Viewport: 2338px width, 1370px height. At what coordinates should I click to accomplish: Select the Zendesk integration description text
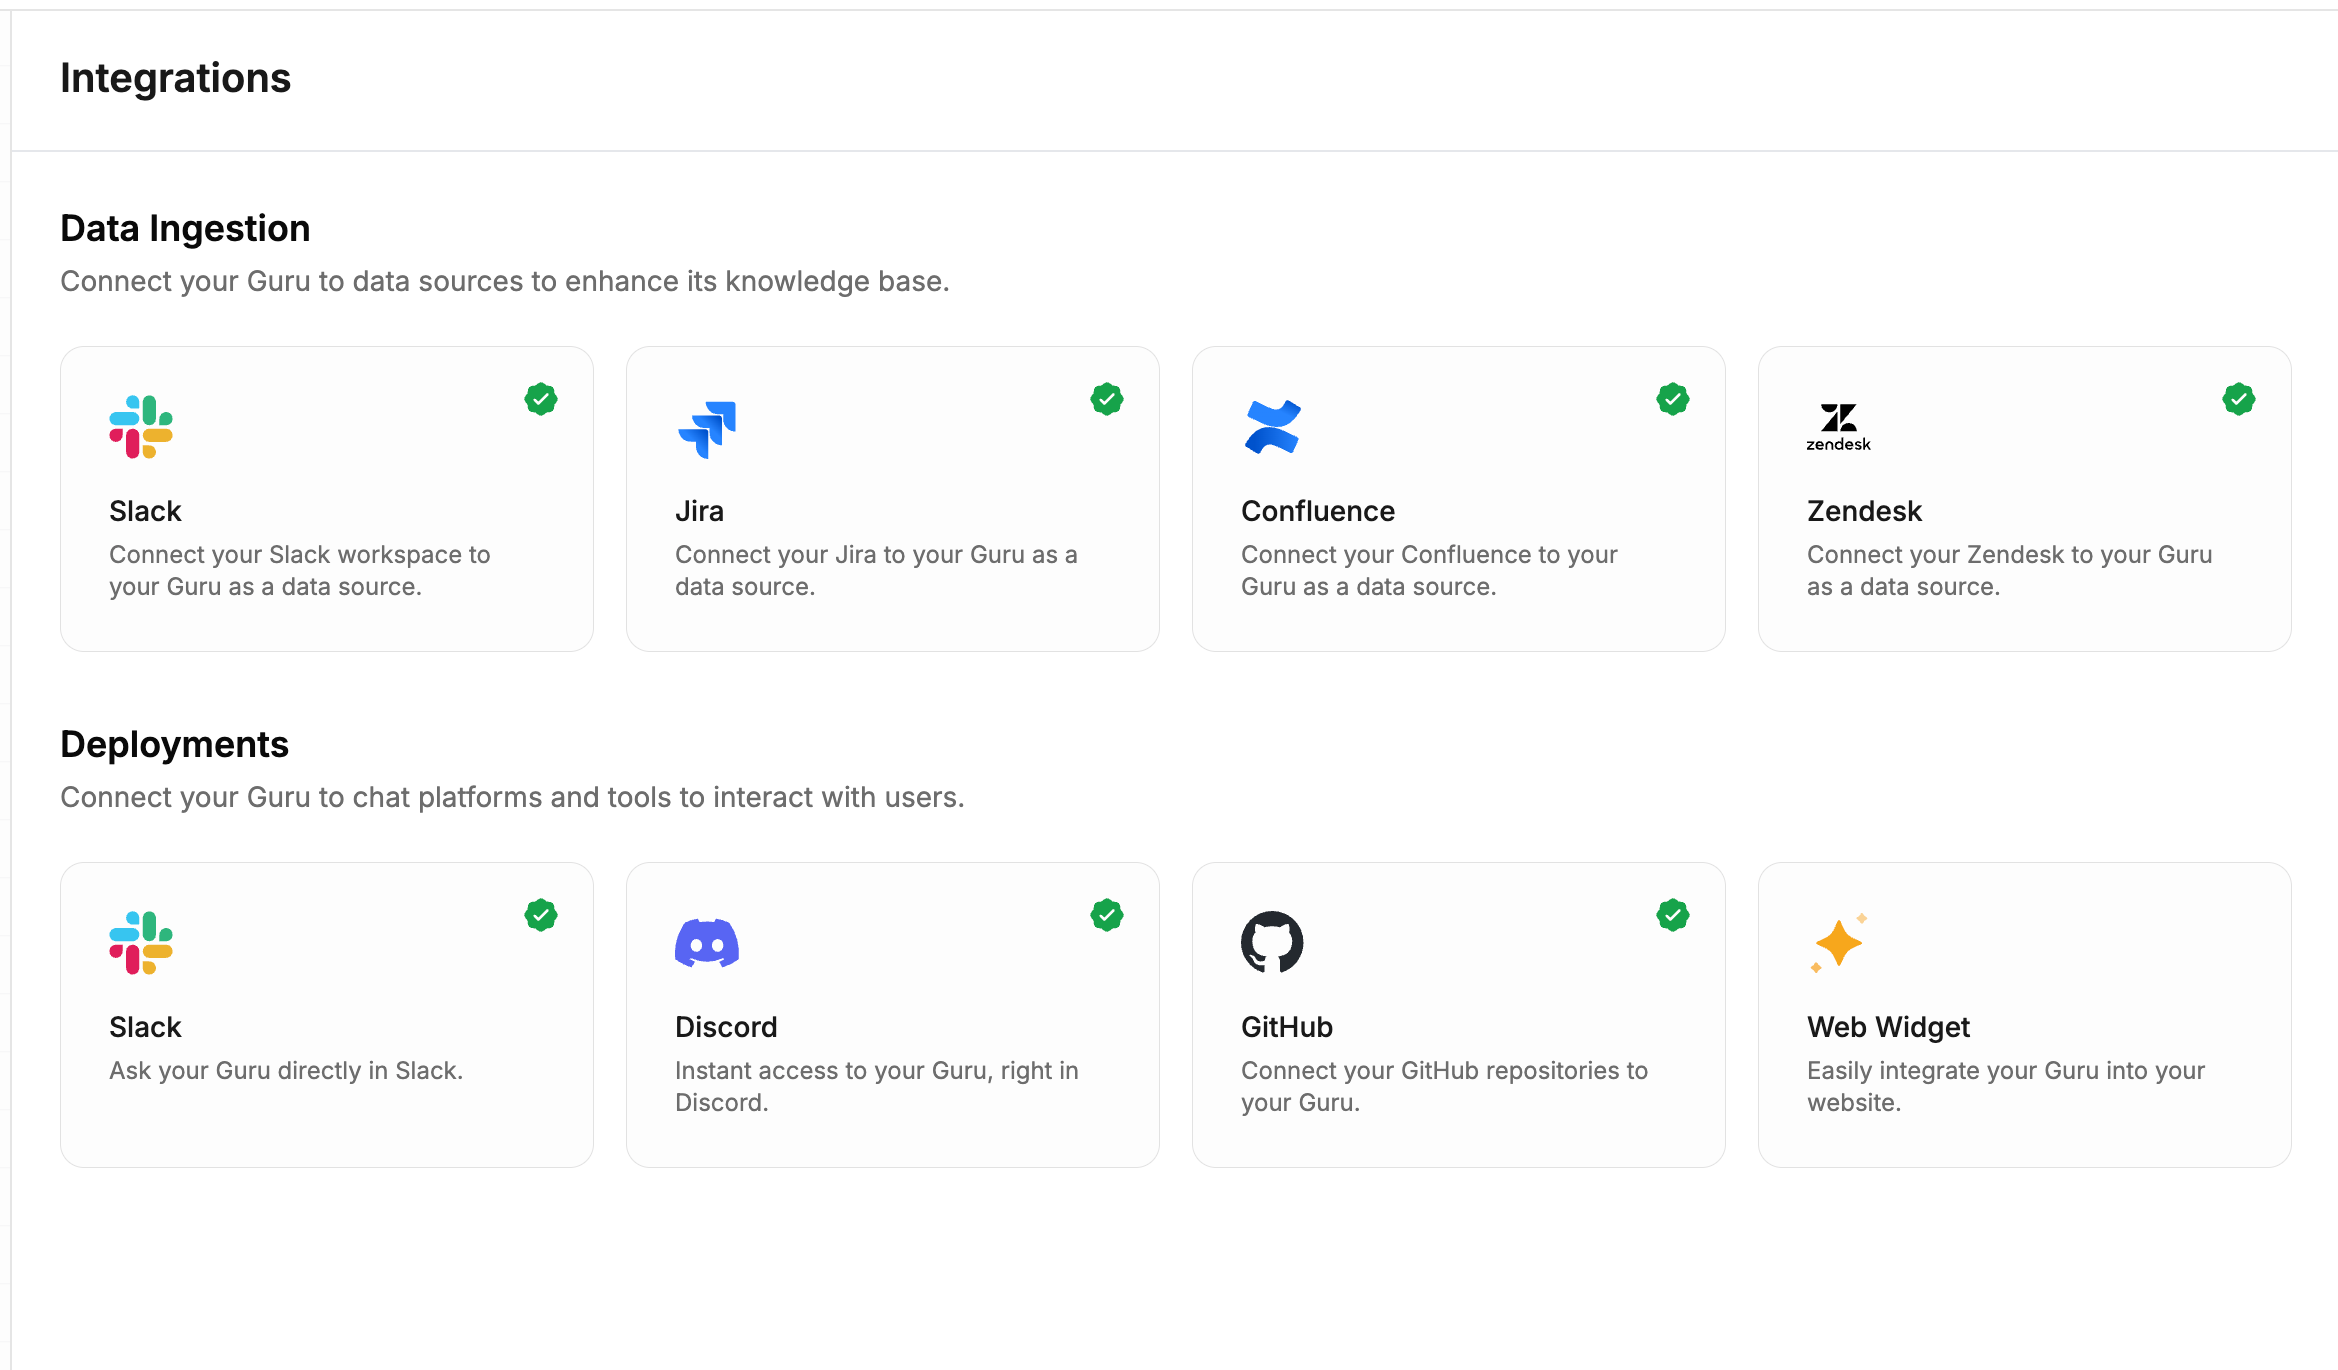coord(2008,570)
